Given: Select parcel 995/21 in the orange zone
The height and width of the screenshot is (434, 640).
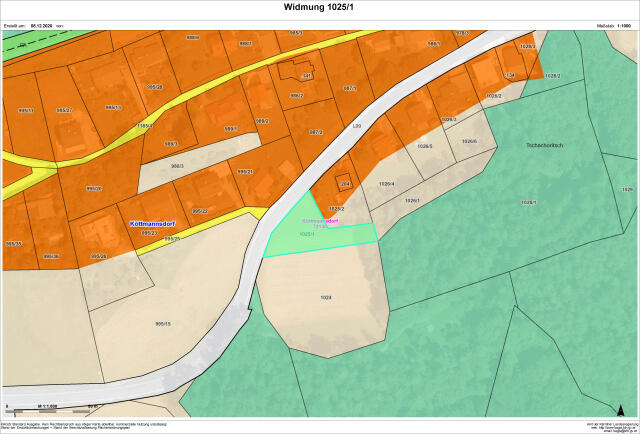Looking at the screenshot, I should pos(244,172).
